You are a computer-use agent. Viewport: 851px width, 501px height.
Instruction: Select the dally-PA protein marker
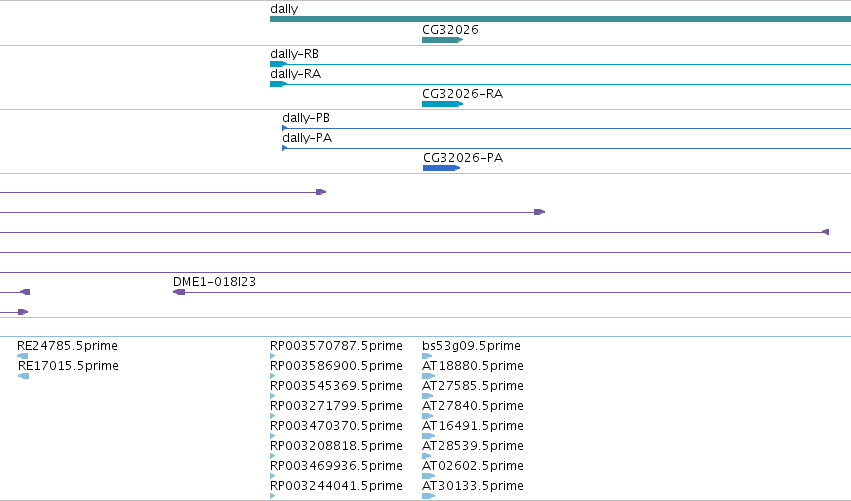(284, 148)
